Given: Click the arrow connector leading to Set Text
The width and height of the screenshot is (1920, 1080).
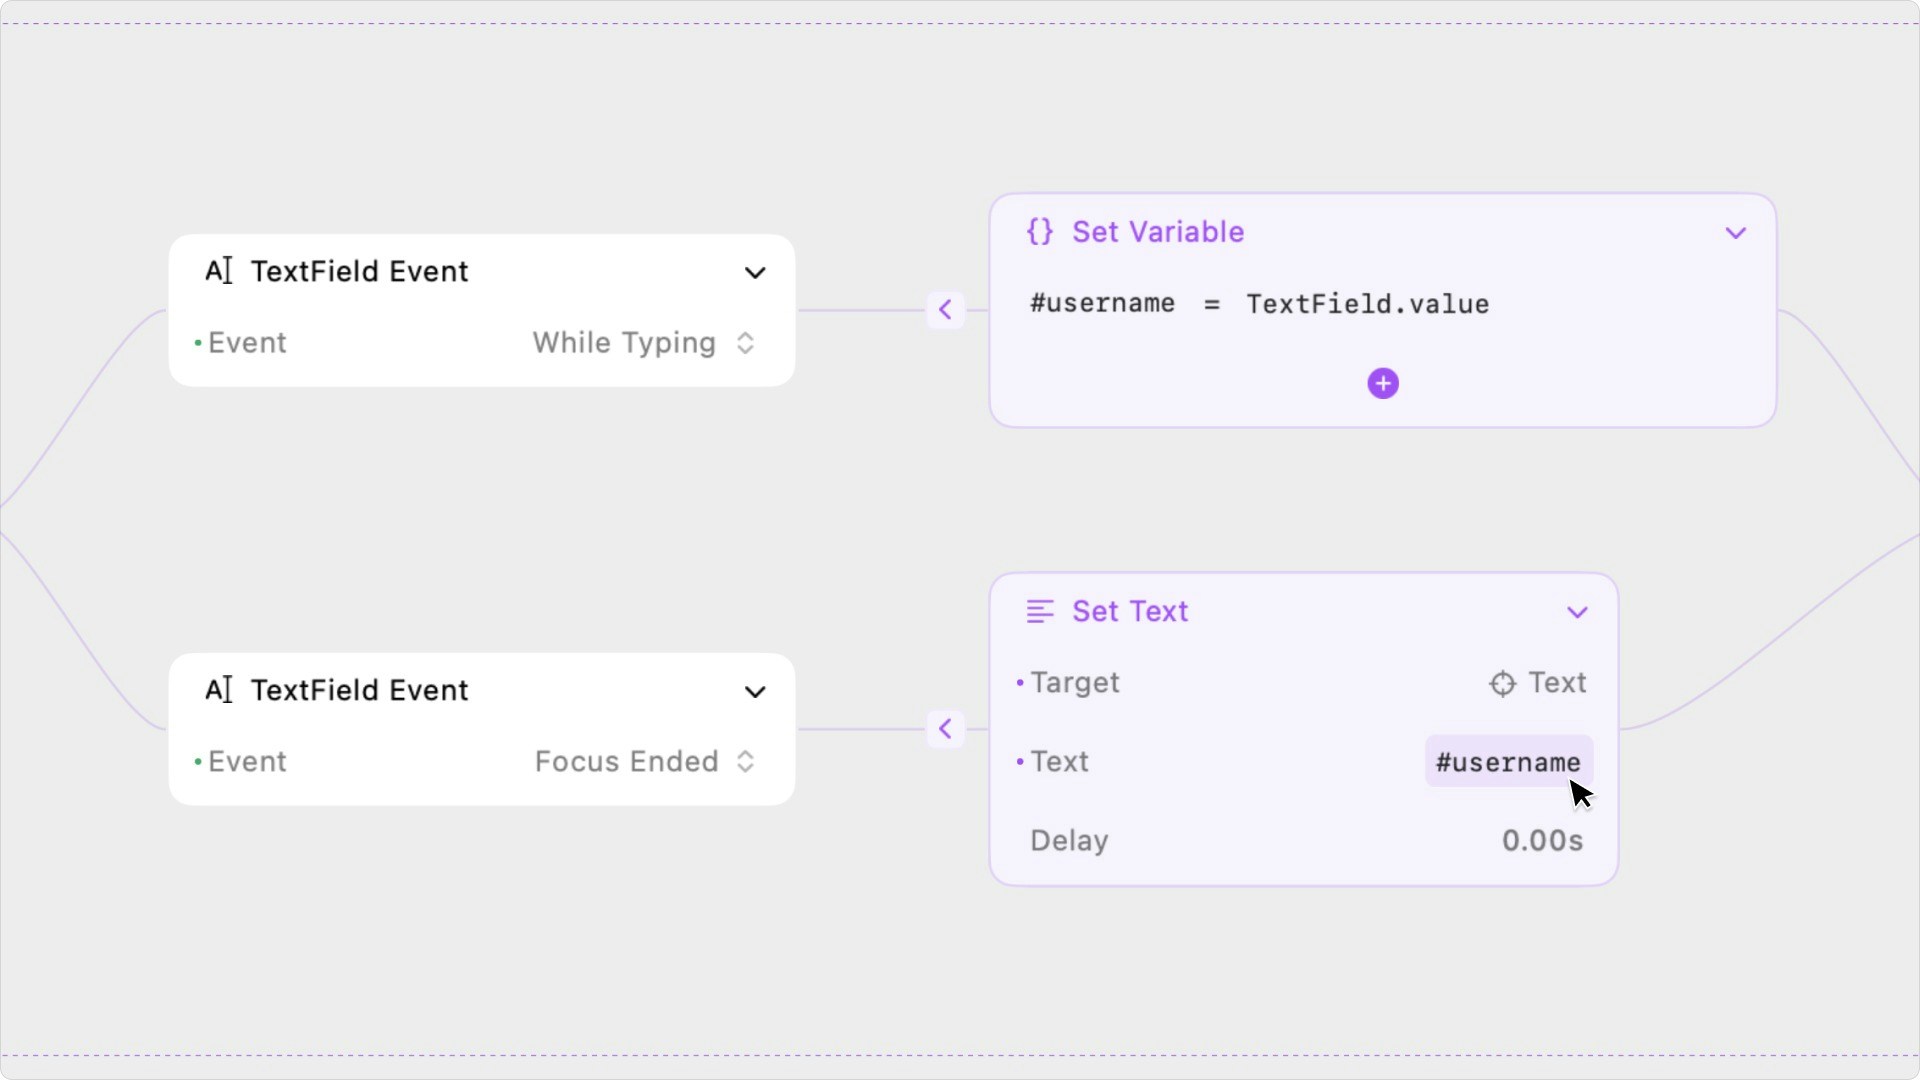Looking at the screenshot, I should coord(945,729).
